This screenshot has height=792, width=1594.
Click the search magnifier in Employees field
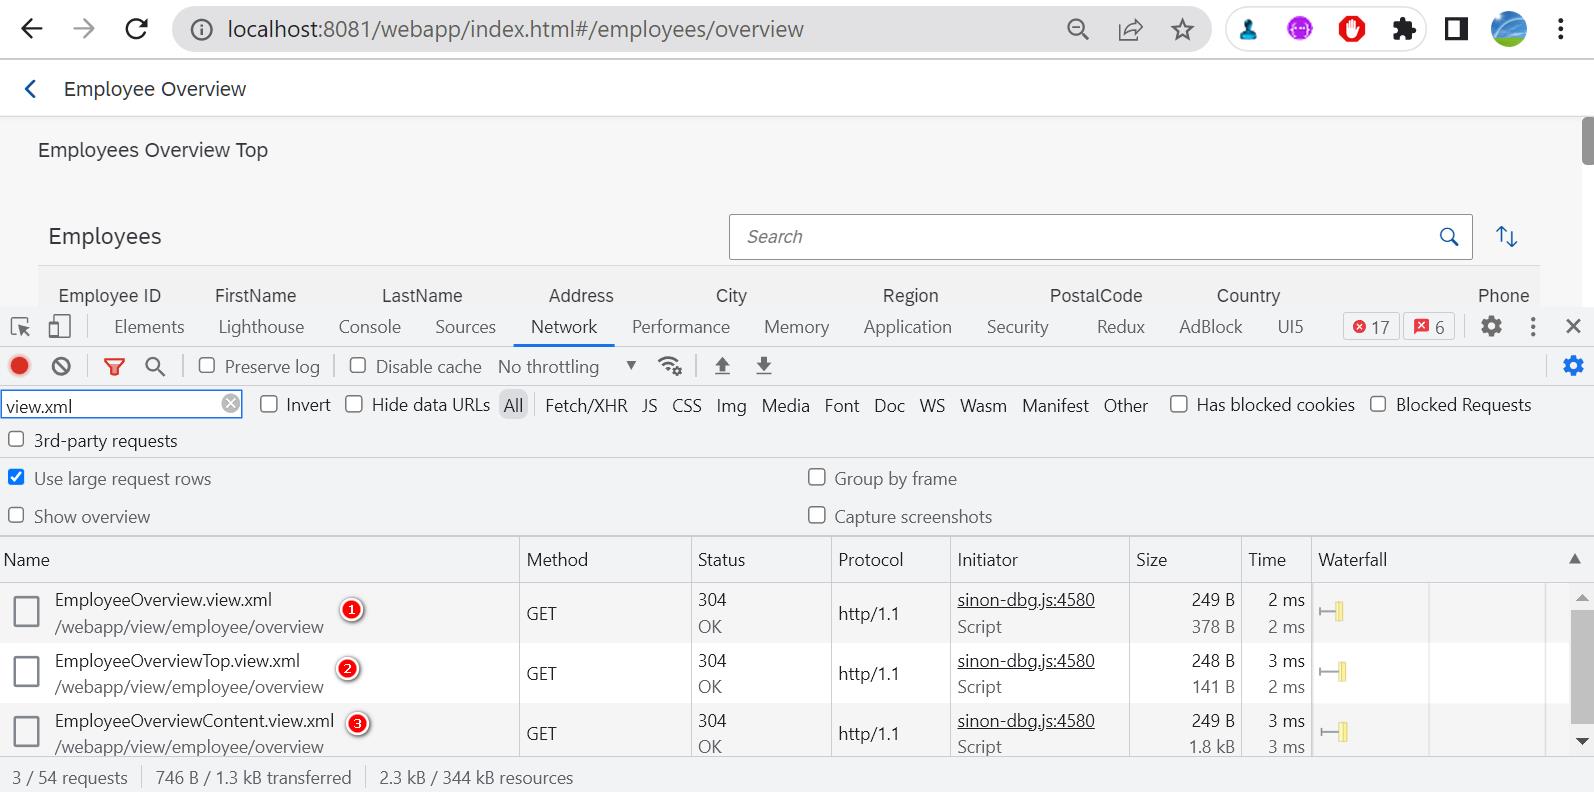tap(1448, 237)
